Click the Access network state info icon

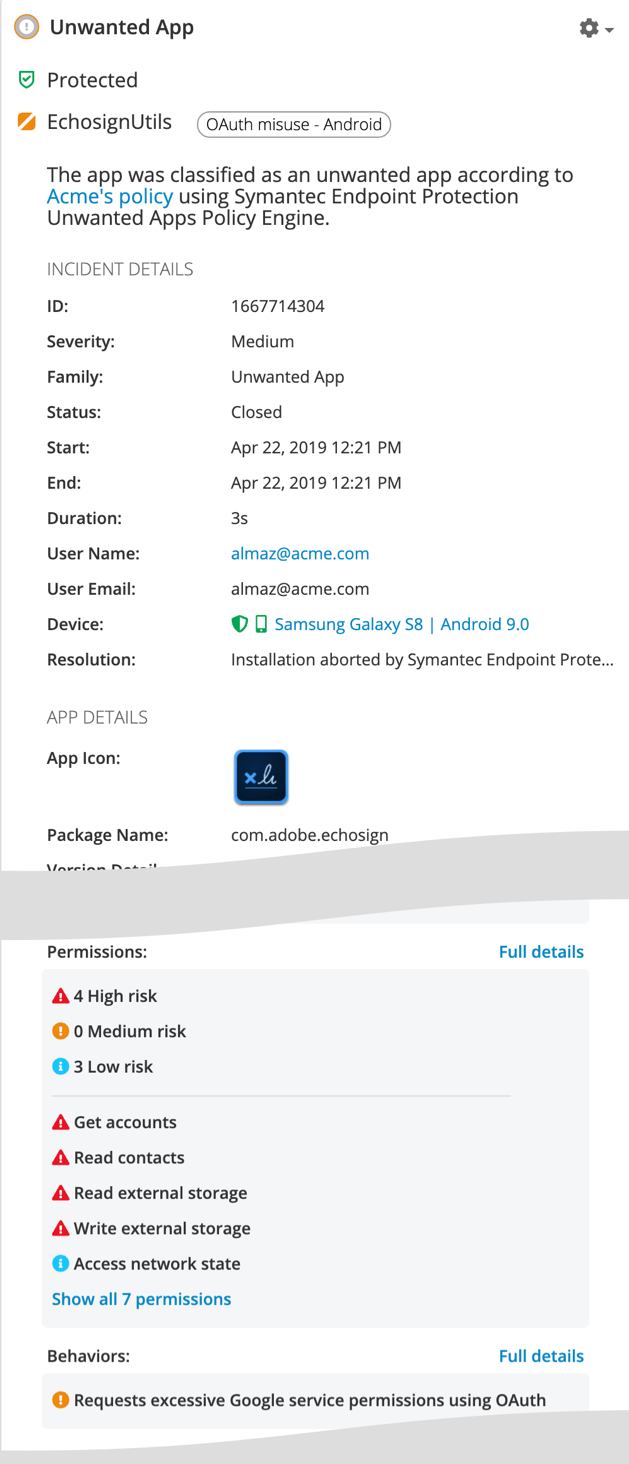[60, 1263]
